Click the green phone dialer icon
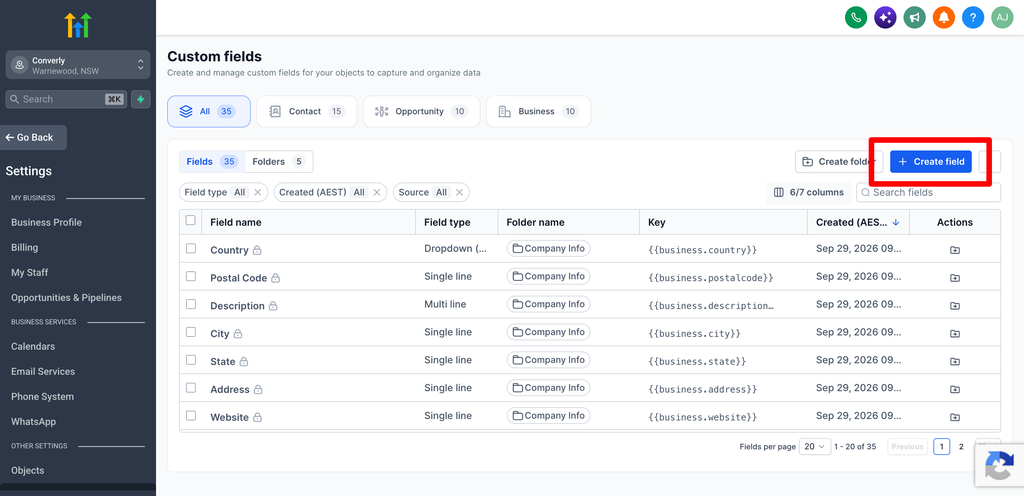 point(856,18)
